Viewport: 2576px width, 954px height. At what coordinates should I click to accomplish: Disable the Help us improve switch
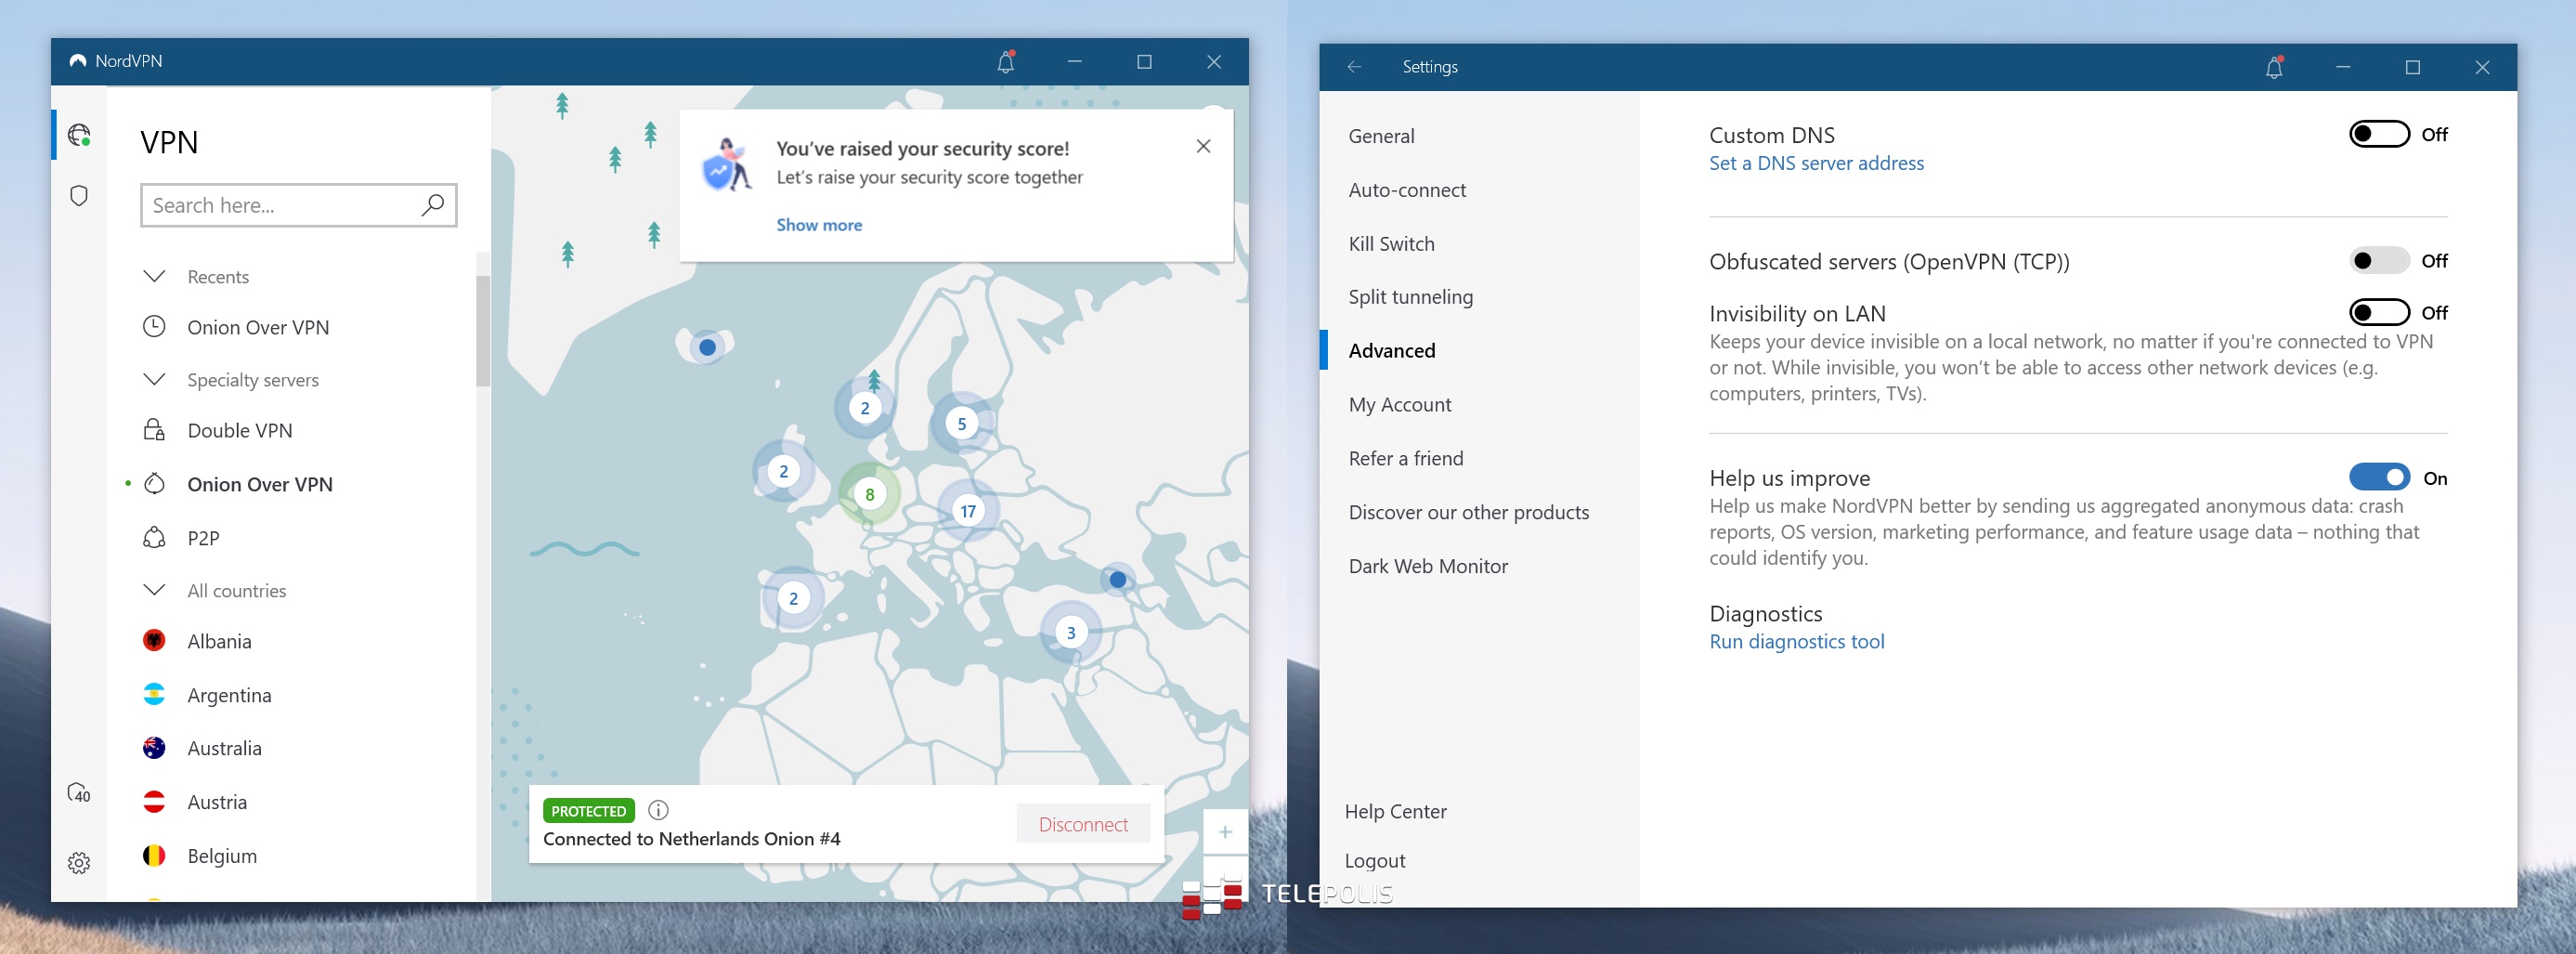2378,477
